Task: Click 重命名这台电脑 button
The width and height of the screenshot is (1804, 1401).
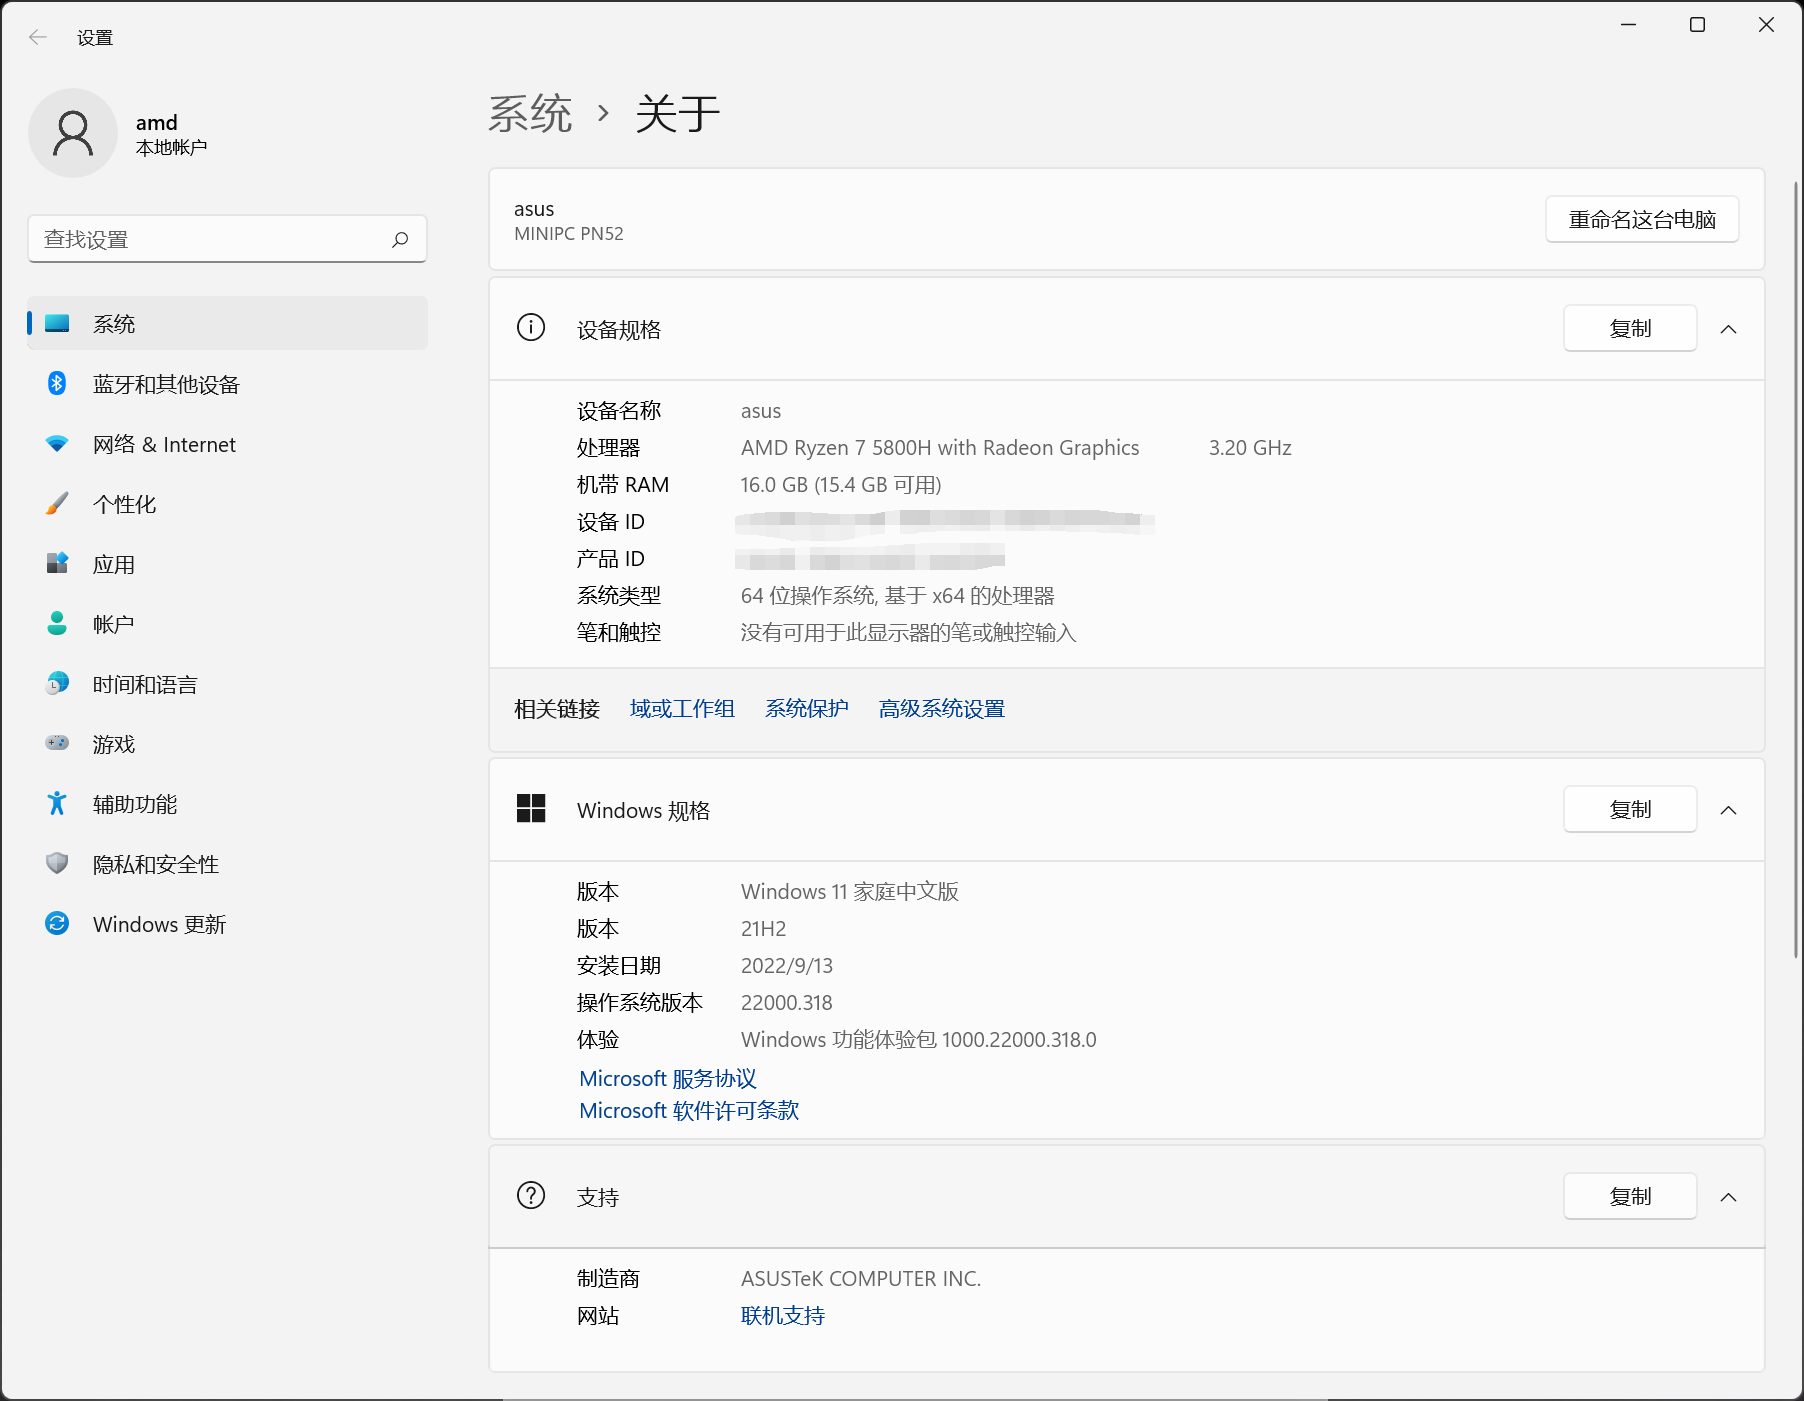Action: coord(1642,219)
